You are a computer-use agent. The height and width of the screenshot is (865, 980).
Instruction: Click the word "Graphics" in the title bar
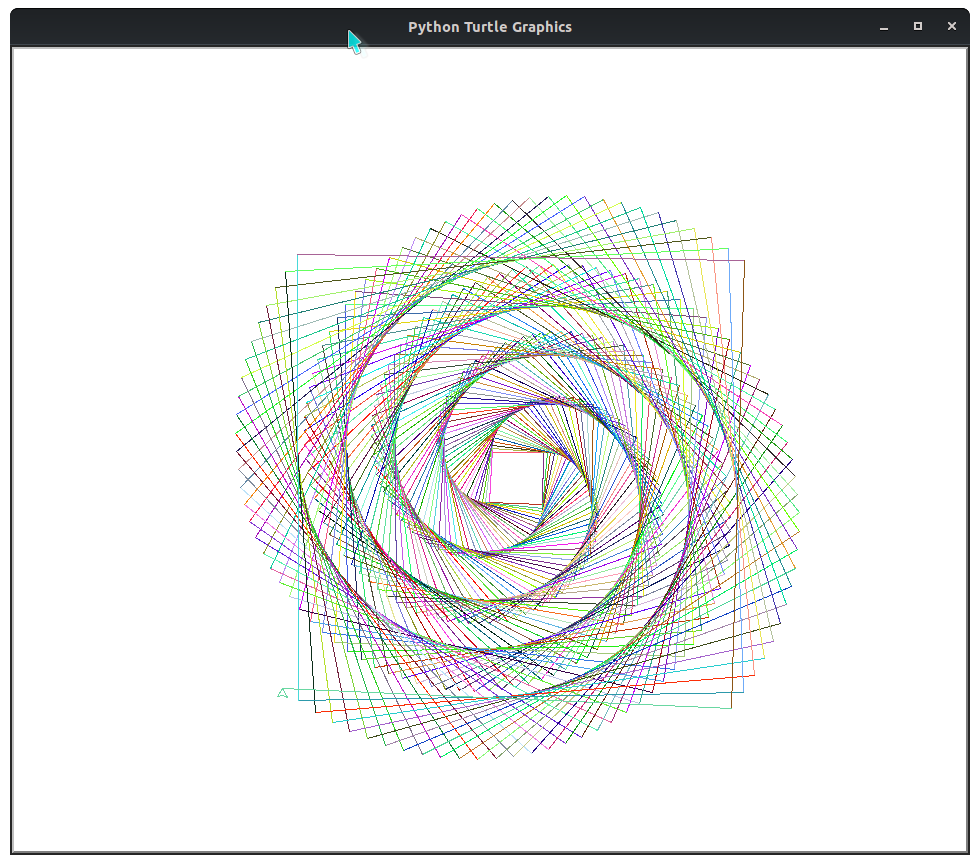(541, 27)
